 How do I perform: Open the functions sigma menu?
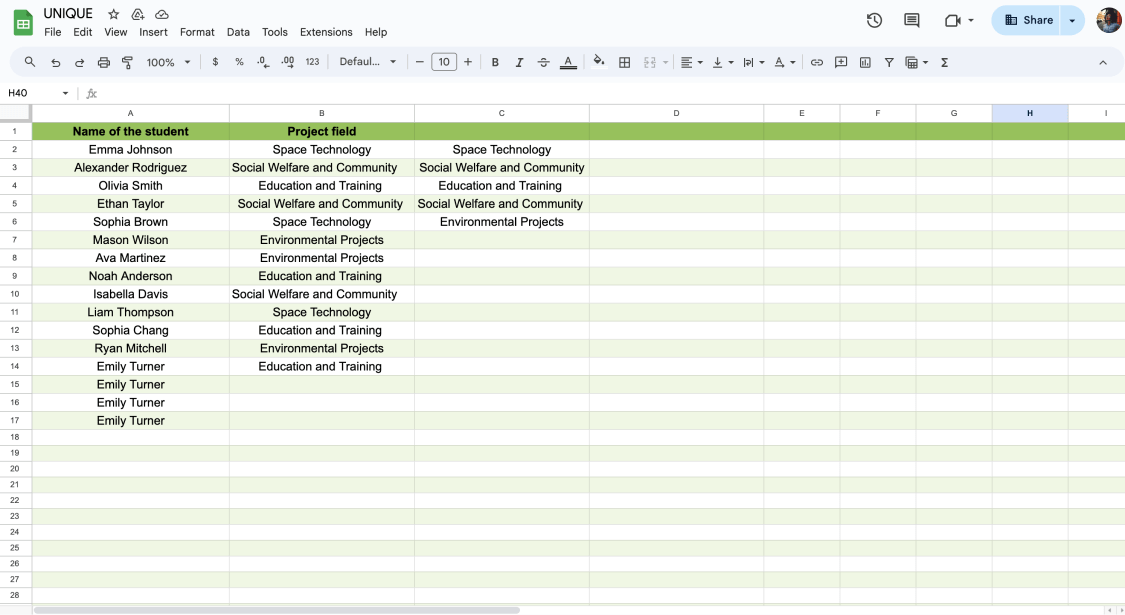(x=944, y=62)
